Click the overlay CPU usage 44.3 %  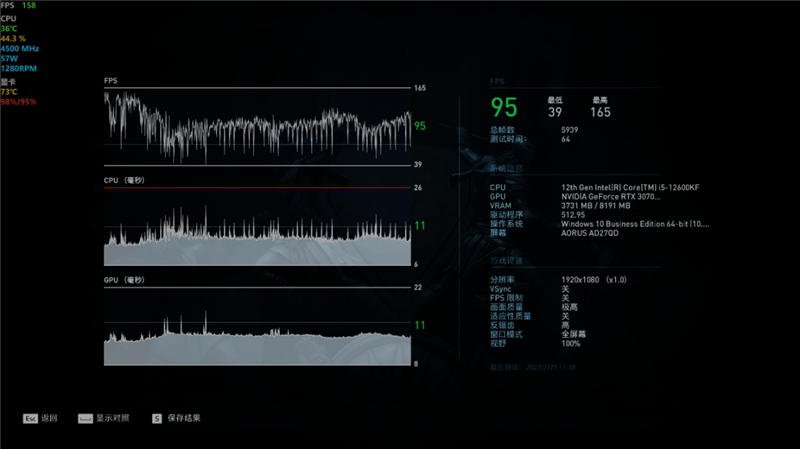pyautogui.click(x=13, y=39)
